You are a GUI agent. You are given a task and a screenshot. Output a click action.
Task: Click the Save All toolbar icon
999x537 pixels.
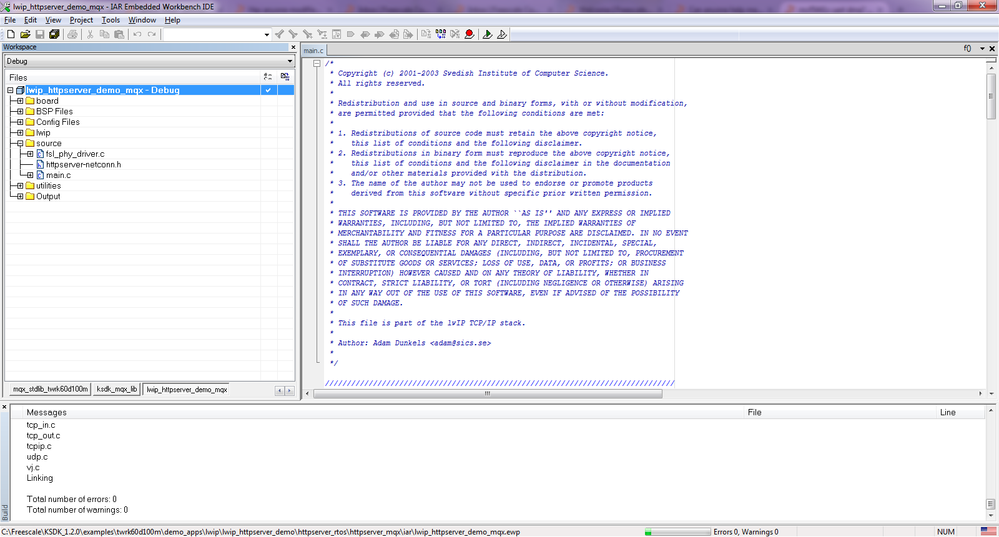[x=54, y=34]
